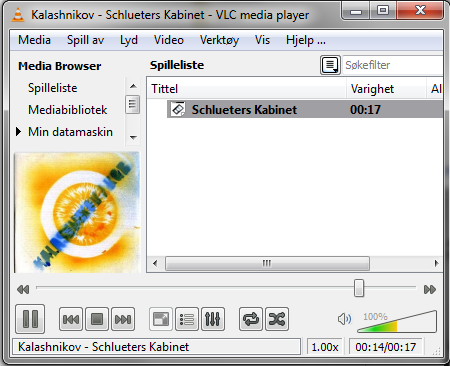Toggle elapsed time display 00:14/00:17
The height and width of the screenshot is (366, 450).
tap(386, 347)
